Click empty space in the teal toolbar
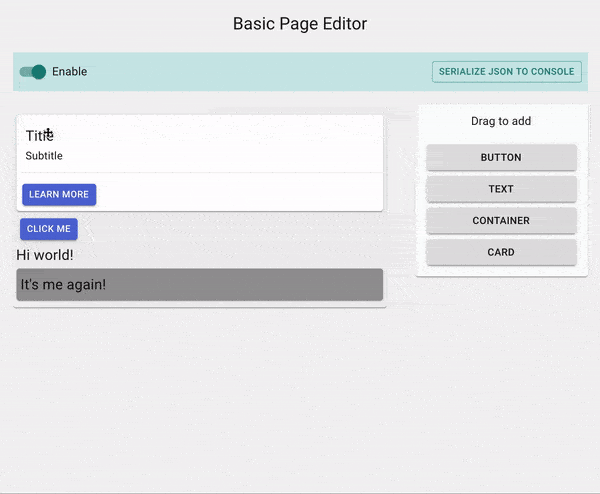Screen dimensions: 600x494 tap(260, 72)
